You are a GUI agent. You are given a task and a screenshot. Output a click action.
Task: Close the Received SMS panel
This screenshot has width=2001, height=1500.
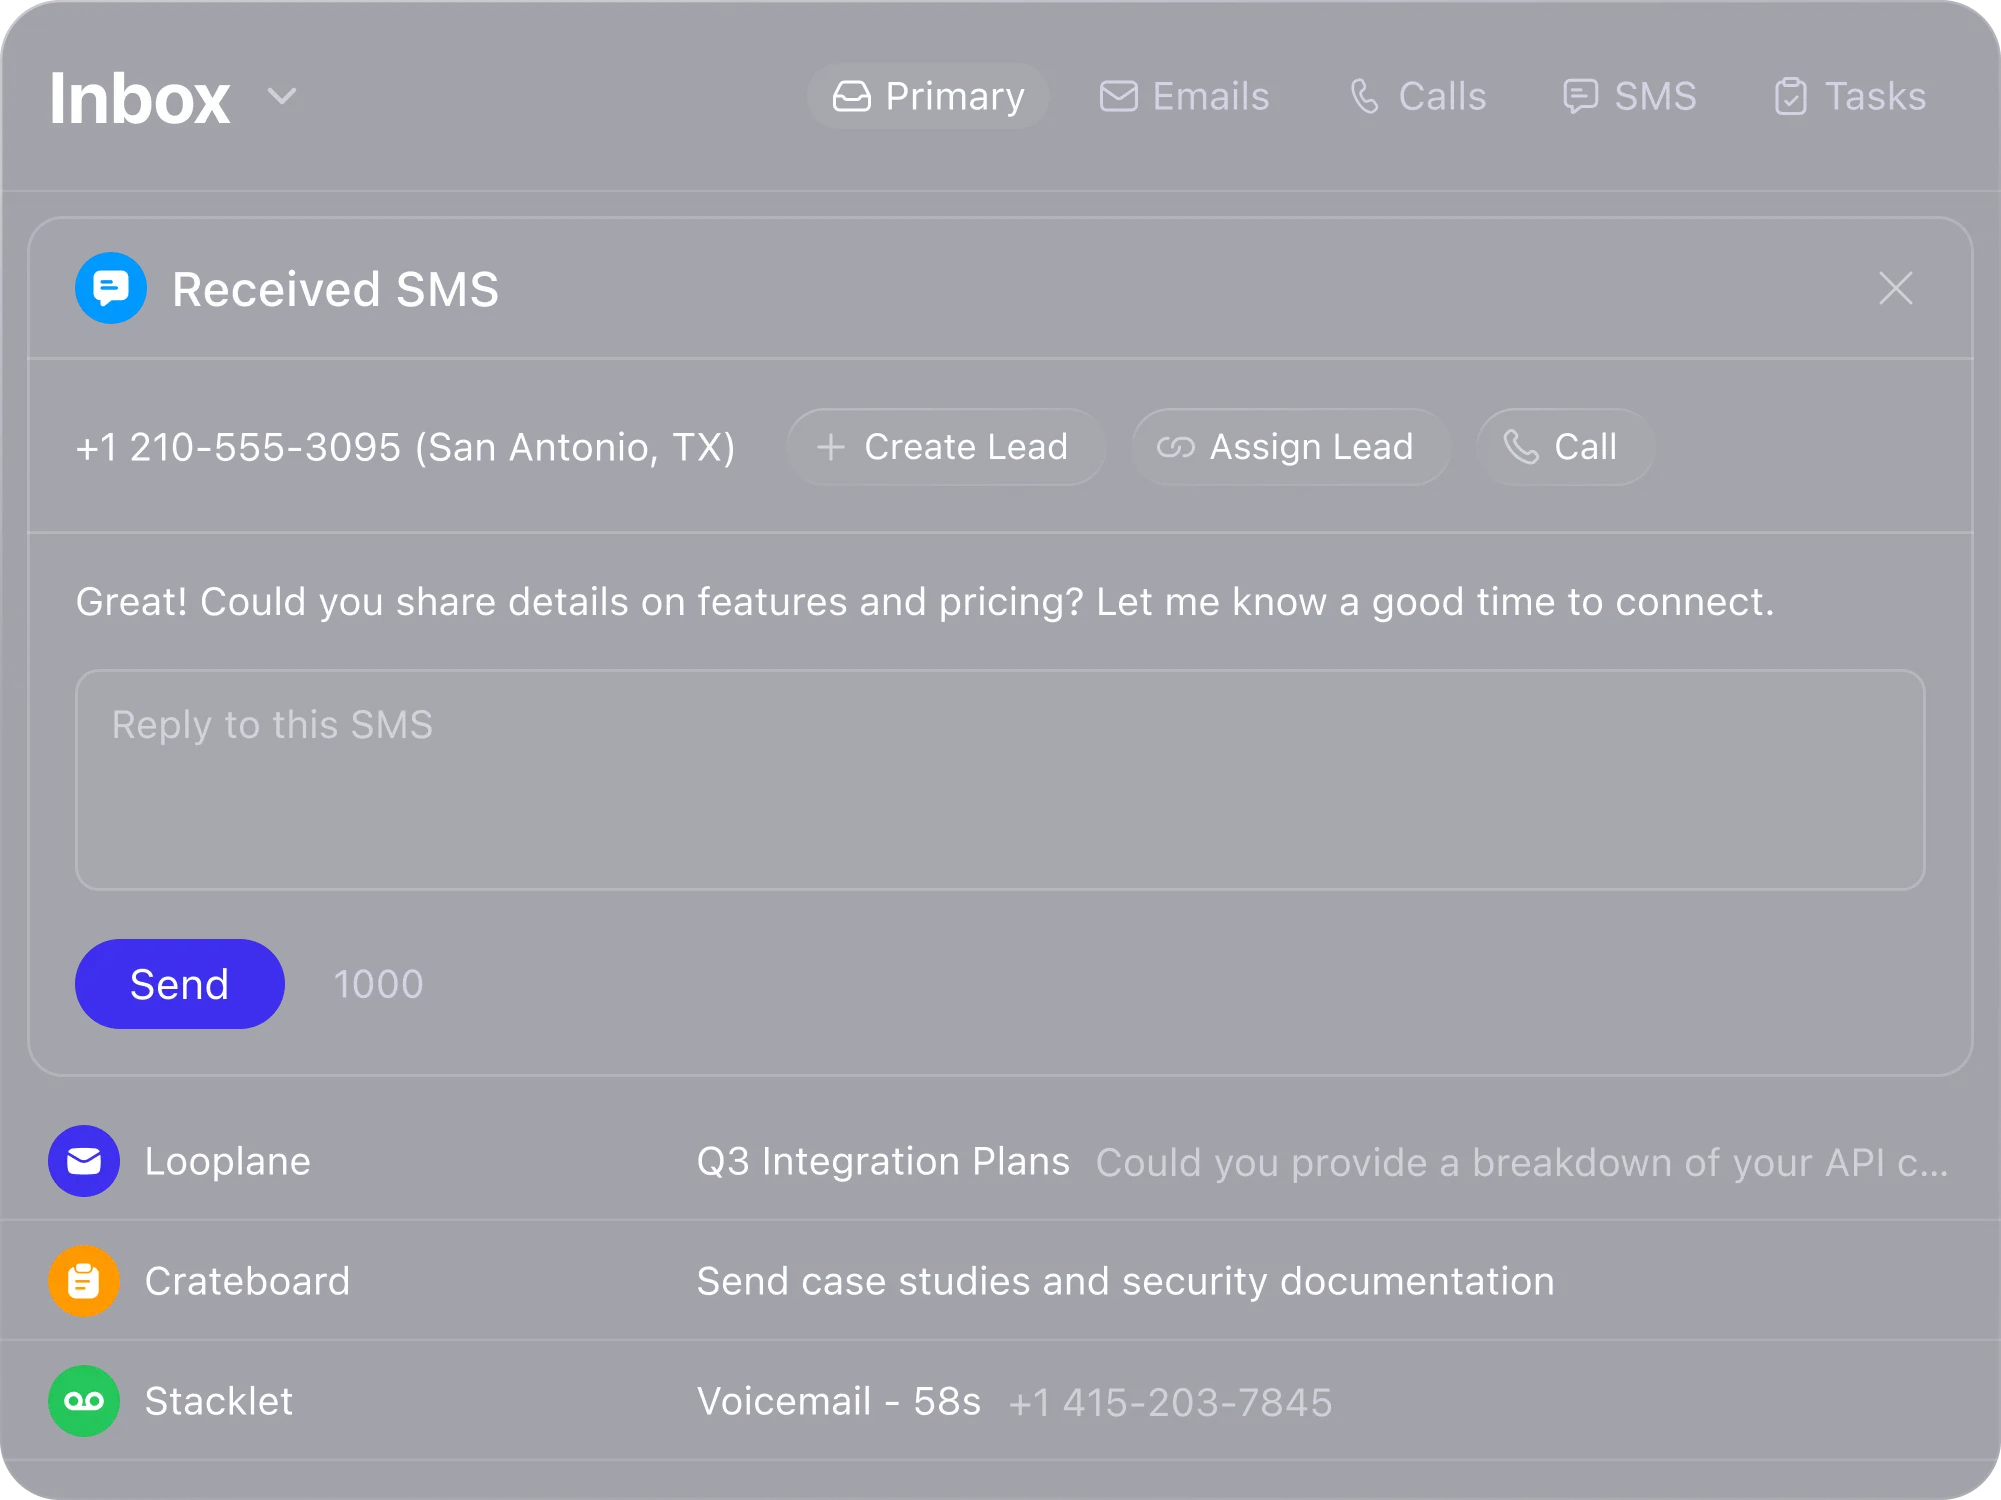tap(1895, 289)
